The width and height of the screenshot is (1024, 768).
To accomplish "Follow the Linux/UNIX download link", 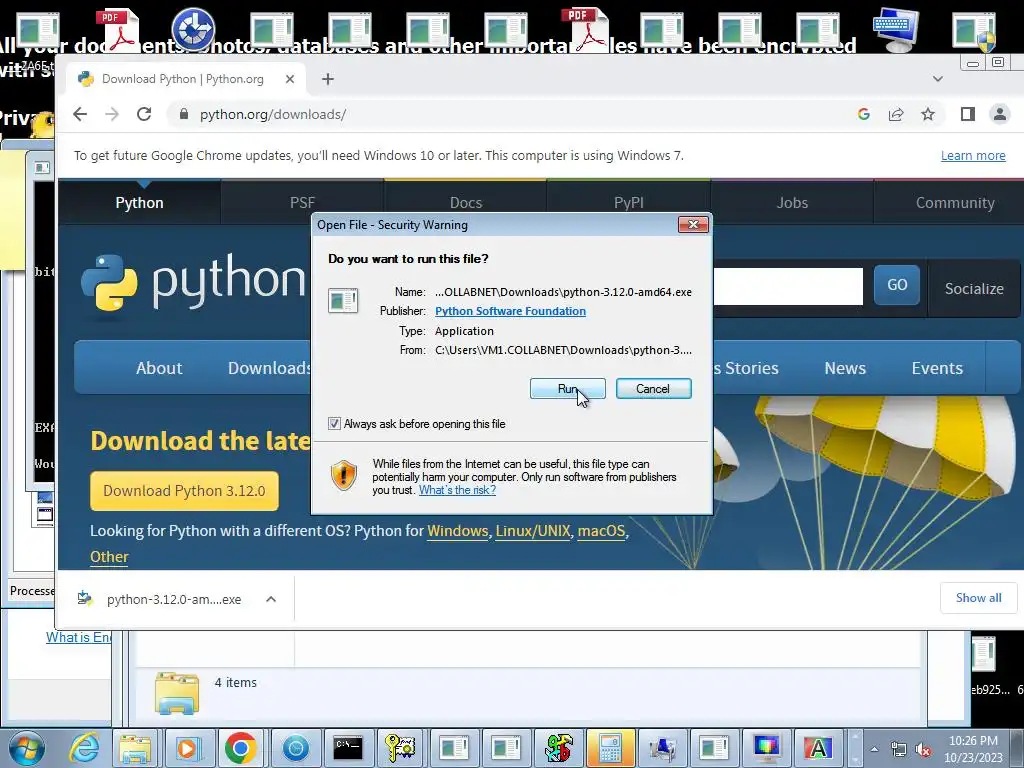I will [533, 531].
